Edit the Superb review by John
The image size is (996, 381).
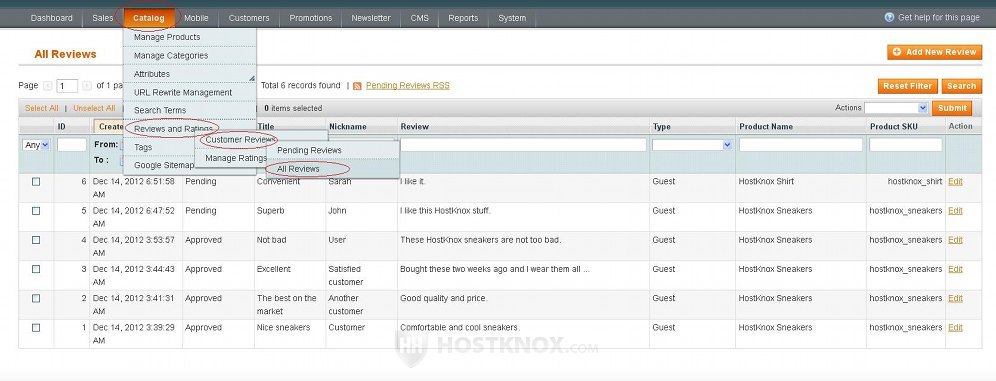[x=955, y=211]
